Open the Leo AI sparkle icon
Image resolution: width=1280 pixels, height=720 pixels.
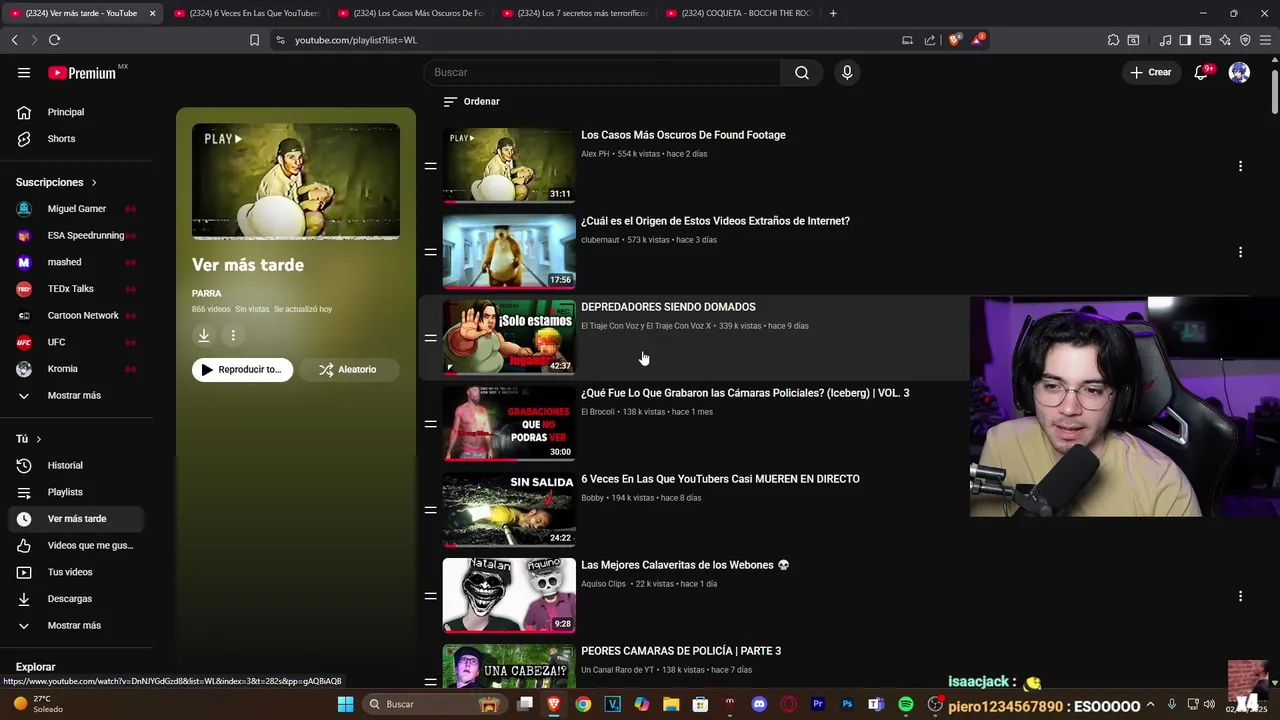(x=1225, y=40)
